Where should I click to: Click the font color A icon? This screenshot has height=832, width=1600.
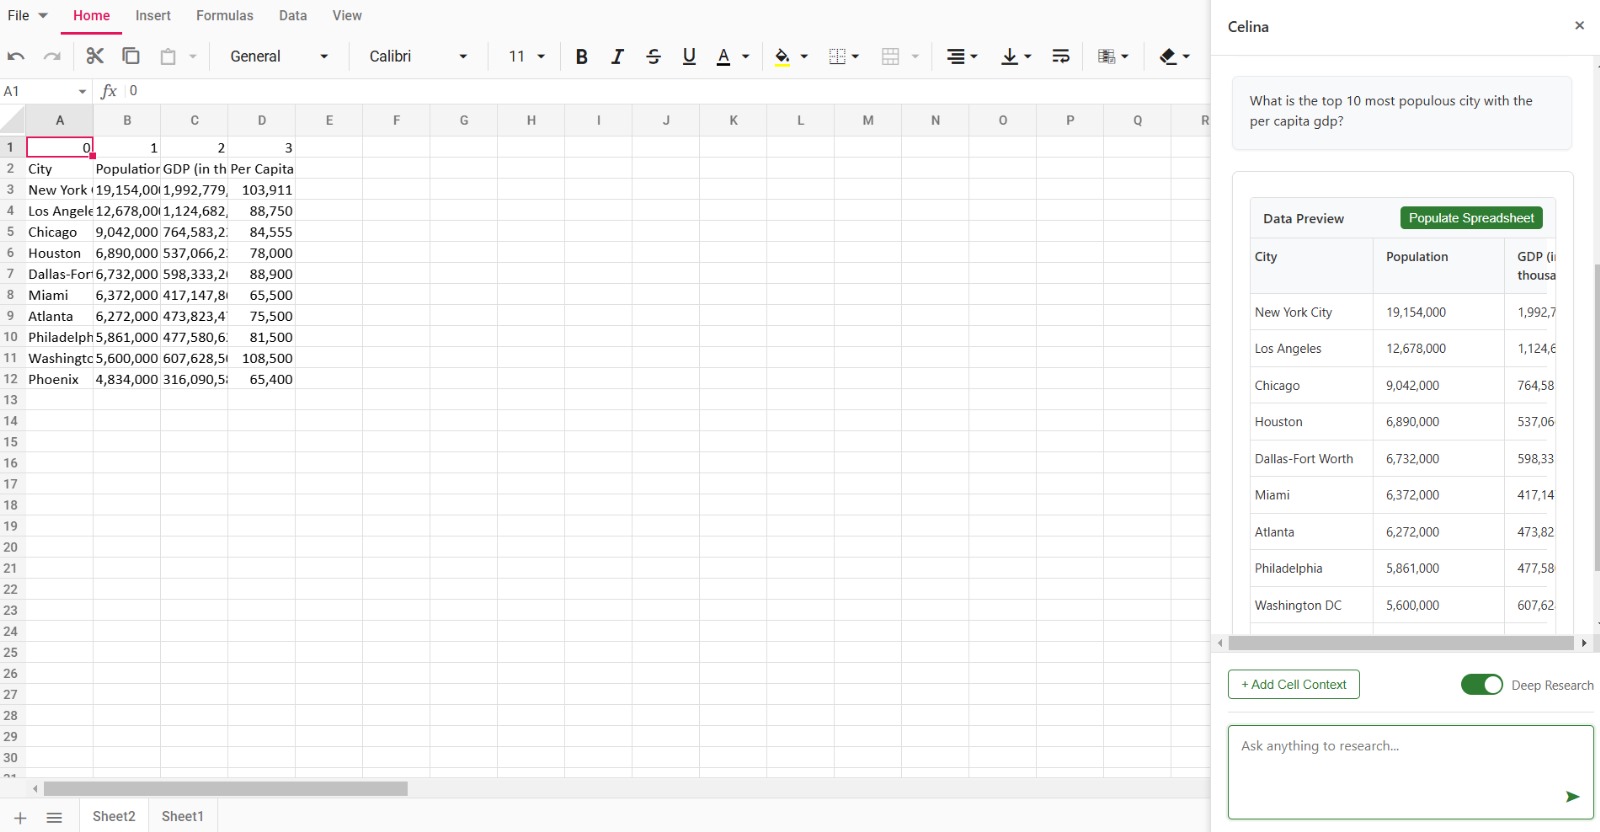pos(723,57)
